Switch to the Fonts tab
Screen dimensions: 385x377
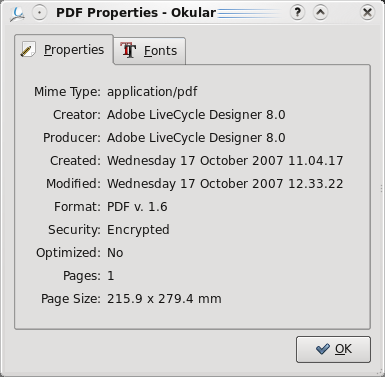[x=150, y=51]
